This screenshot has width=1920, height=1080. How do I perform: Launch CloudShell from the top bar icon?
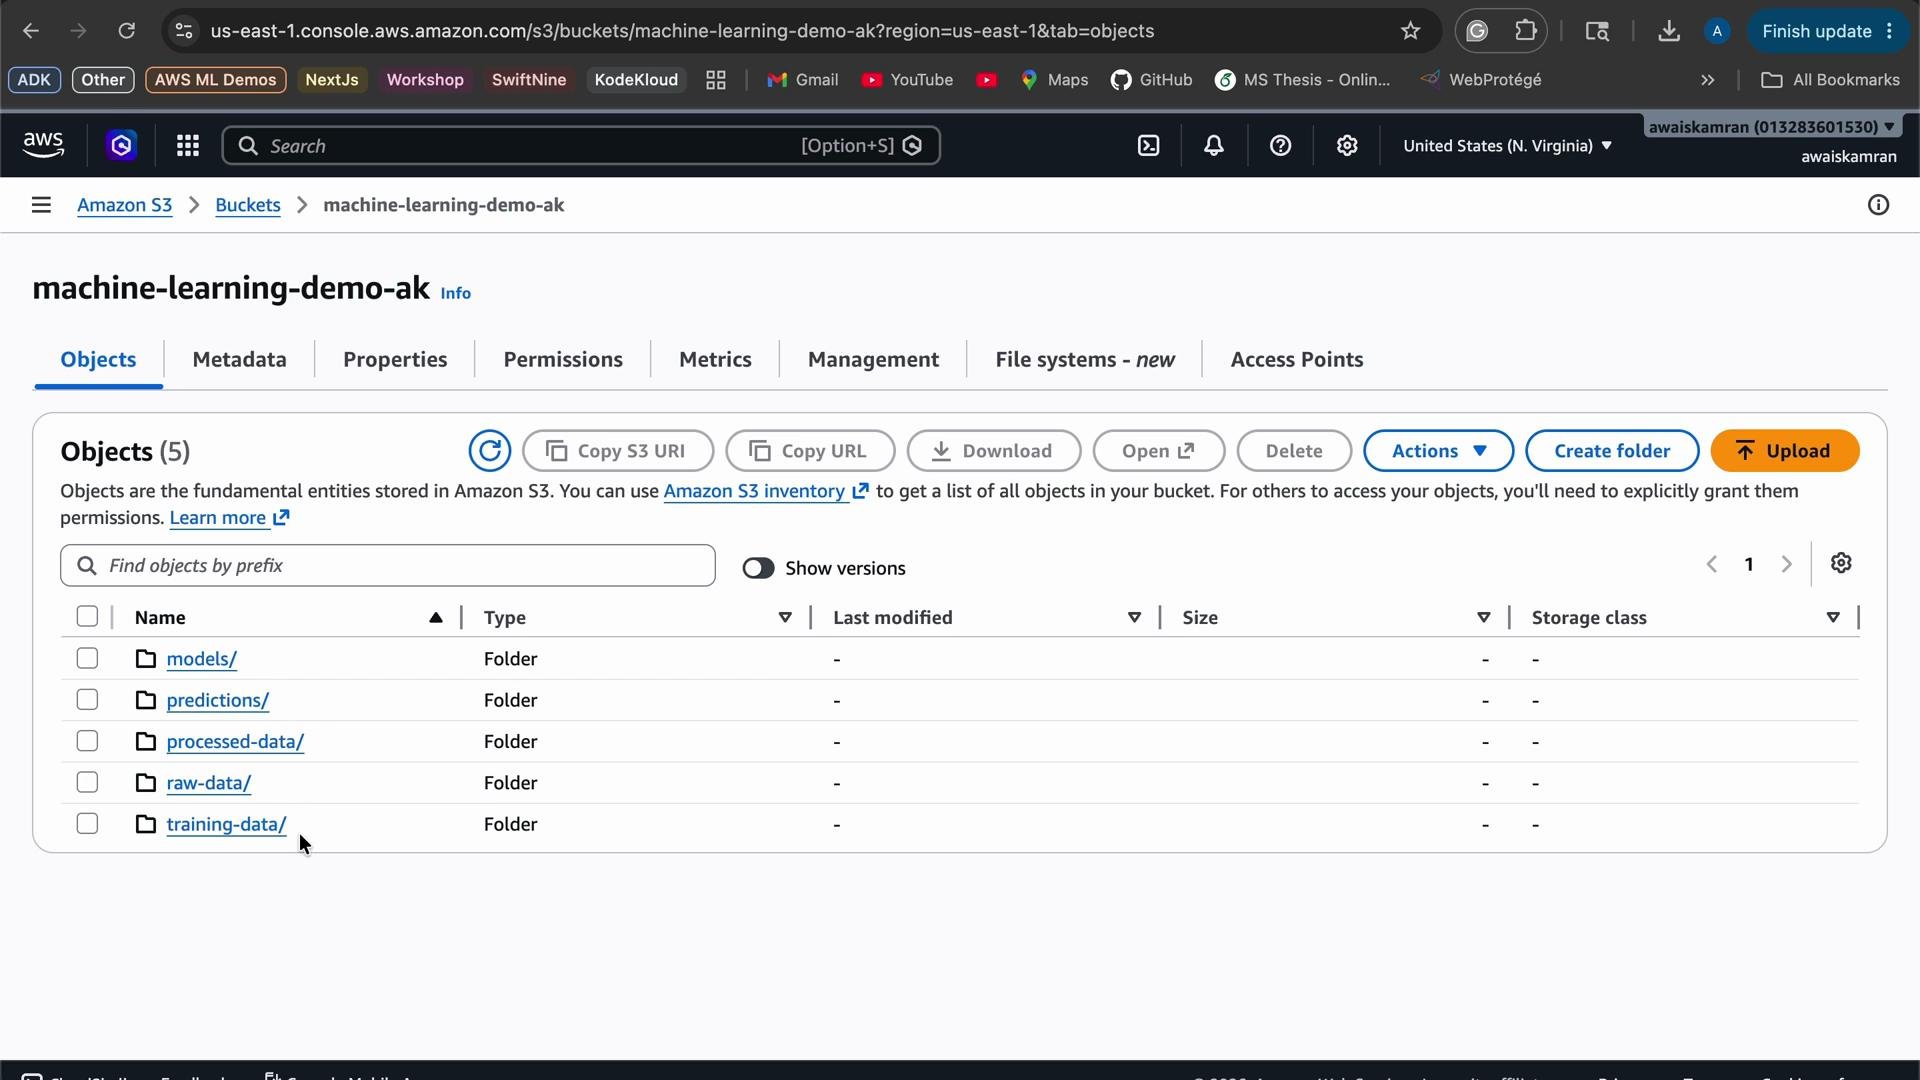click(x=1148, y=146)
